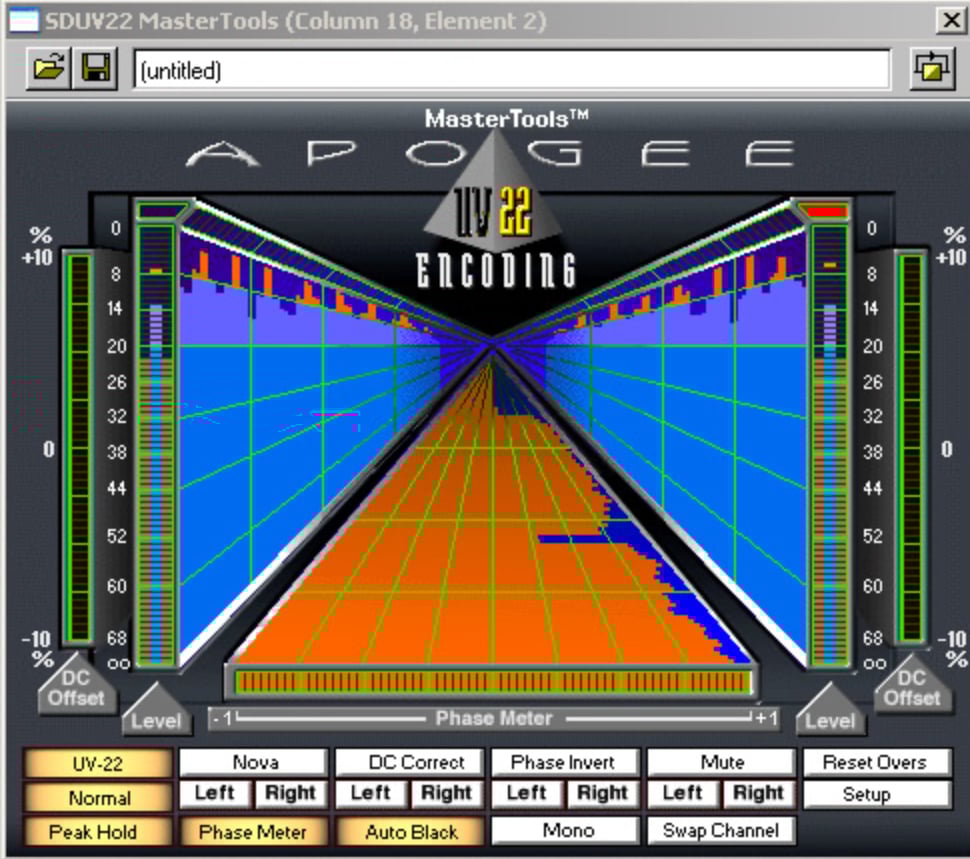
Task: Click the Phase Meter scale label
Action: [x=494, y=719]
